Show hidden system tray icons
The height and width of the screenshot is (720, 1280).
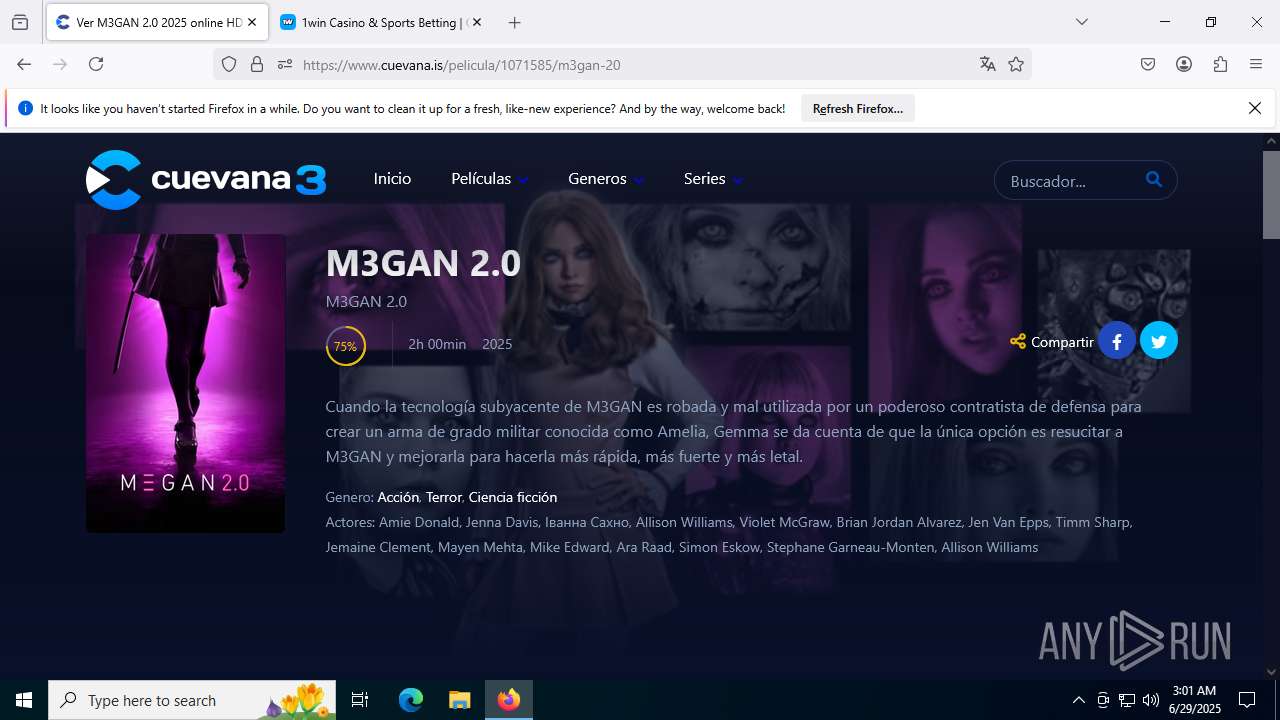click(x=1078, y=700)
